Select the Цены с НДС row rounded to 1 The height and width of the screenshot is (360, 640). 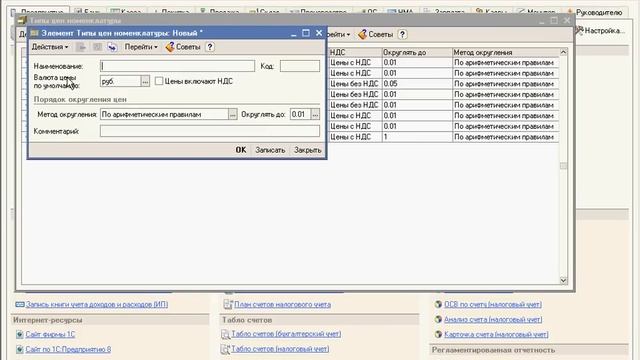443,137
